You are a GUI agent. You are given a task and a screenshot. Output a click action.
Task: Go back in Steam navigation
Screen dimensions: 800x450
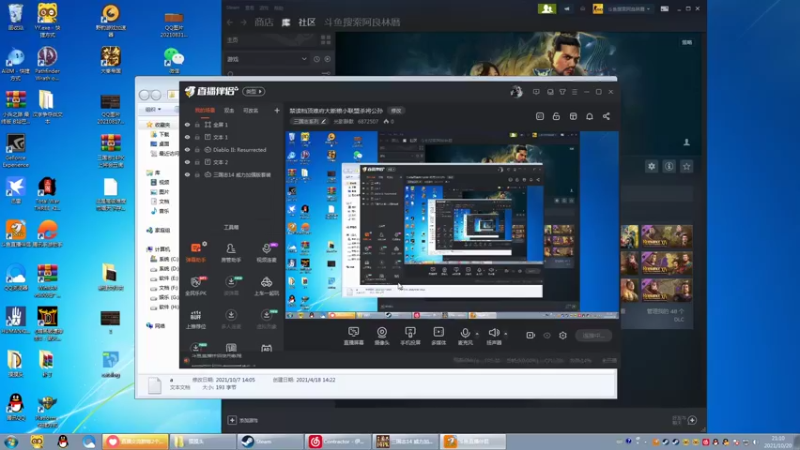tap(230, 22)
